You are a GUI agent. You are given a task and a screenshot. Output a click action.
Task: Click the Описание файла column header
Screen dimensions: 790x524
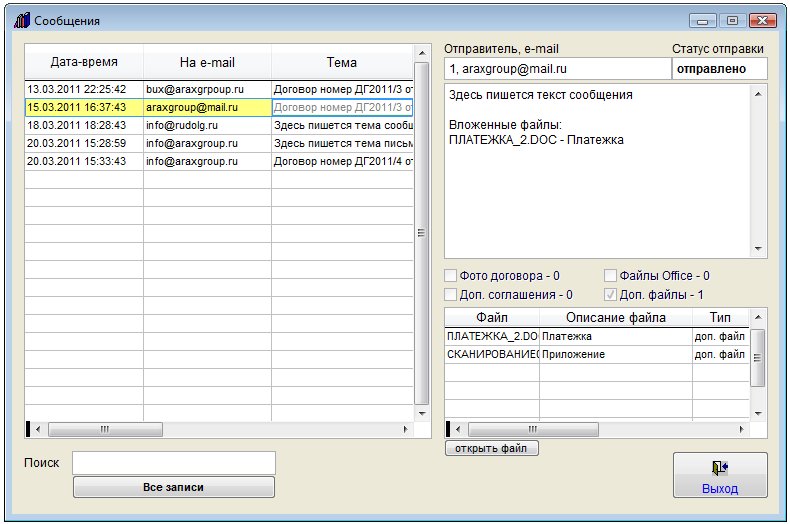tap(615, 318)
